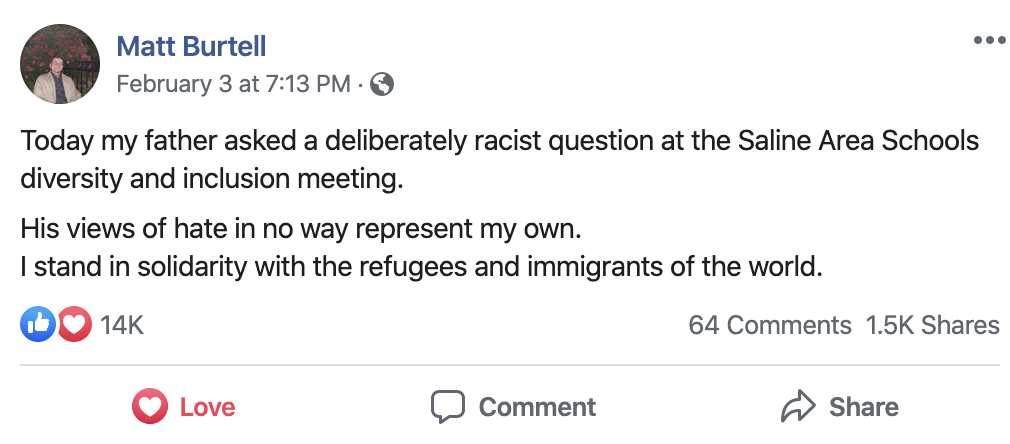Open the three-dot post options menu
This screenshot has width=1010, height=444.
coord(989,40)
